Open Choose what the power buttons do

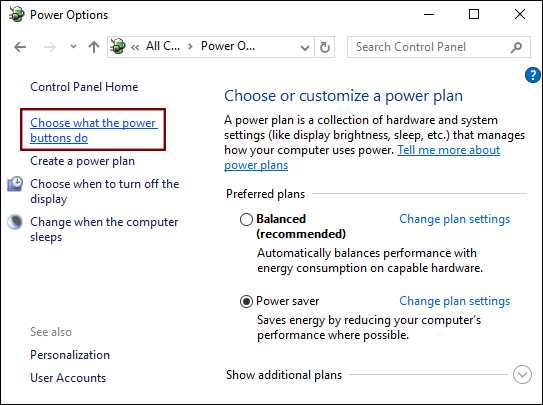coord(94,130)
